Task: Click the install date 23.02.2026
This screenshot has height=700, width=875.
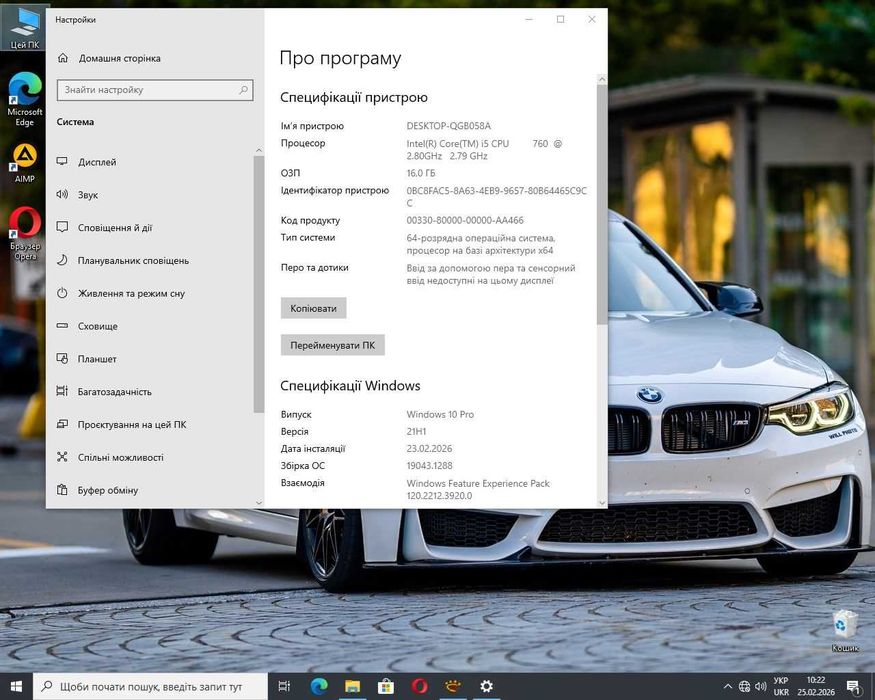Action: (x=429, y=448)
